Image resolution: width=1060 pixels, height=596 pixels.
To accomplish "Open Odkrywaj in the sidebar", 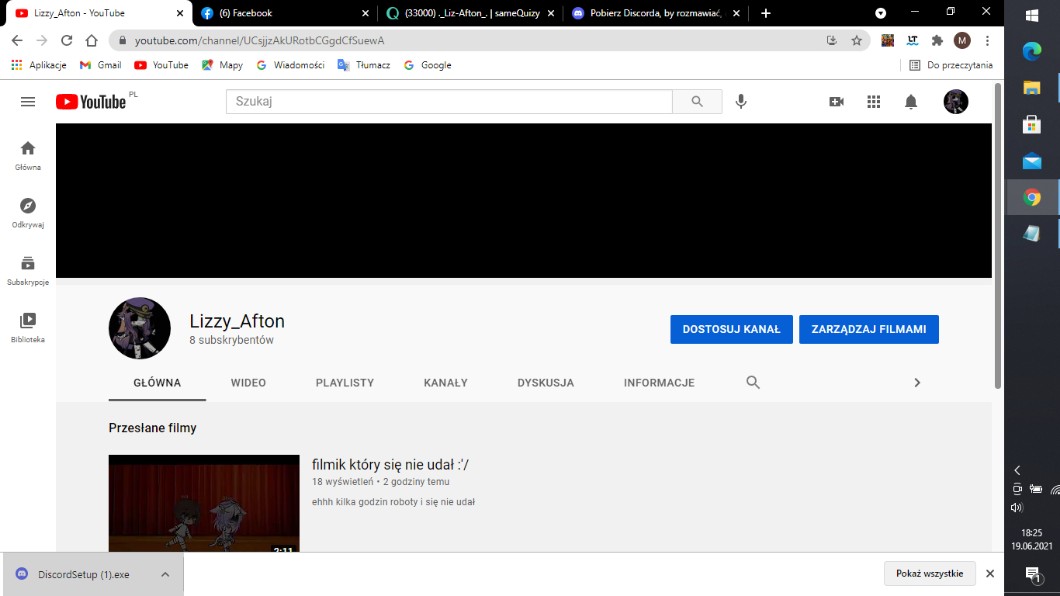I will tap(28, 211).
